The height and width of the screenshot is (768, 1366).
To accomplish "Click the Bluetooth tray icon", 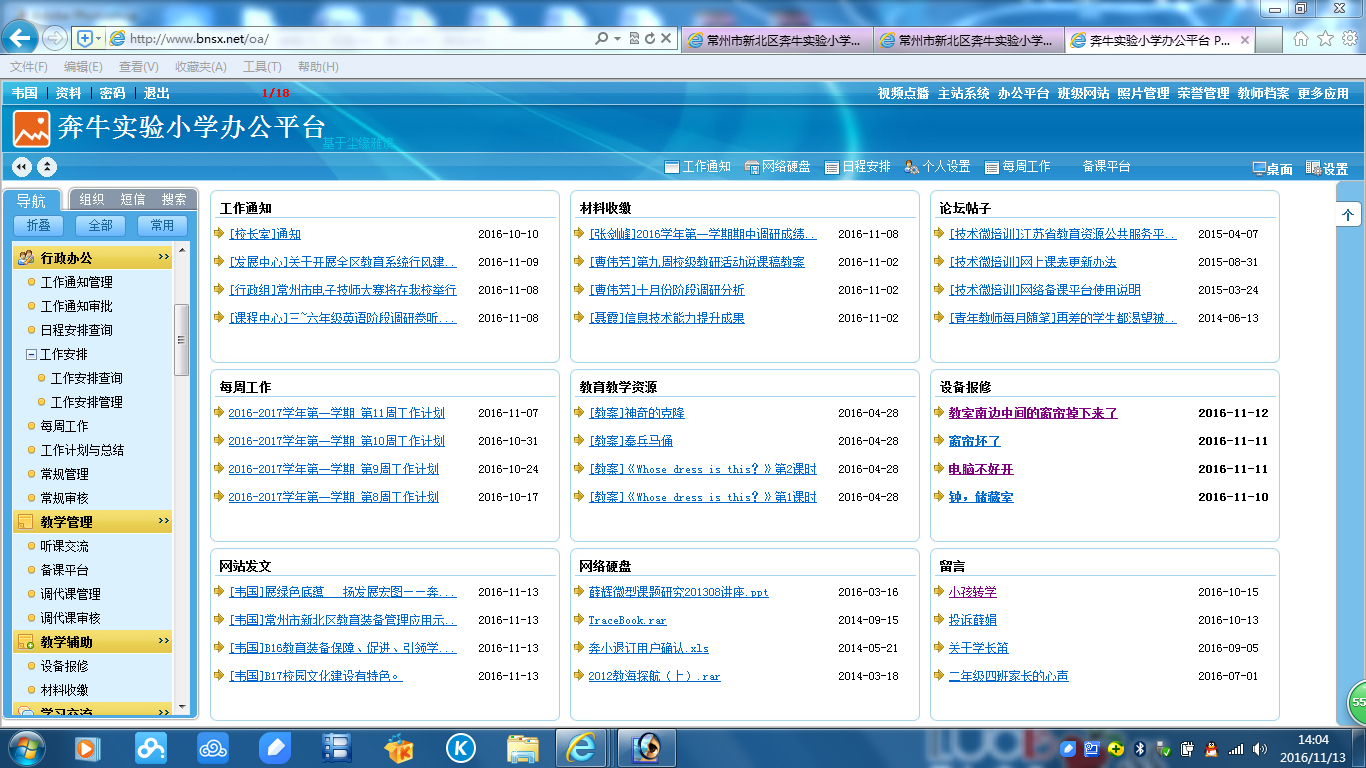I will 1139,748.
